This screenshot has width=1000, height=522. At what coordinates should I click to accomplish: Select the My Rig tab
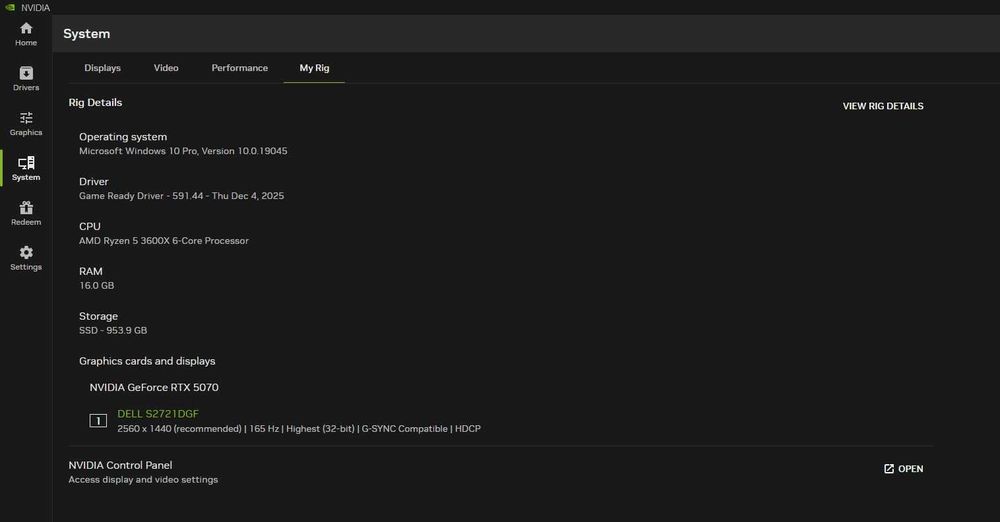314,68
